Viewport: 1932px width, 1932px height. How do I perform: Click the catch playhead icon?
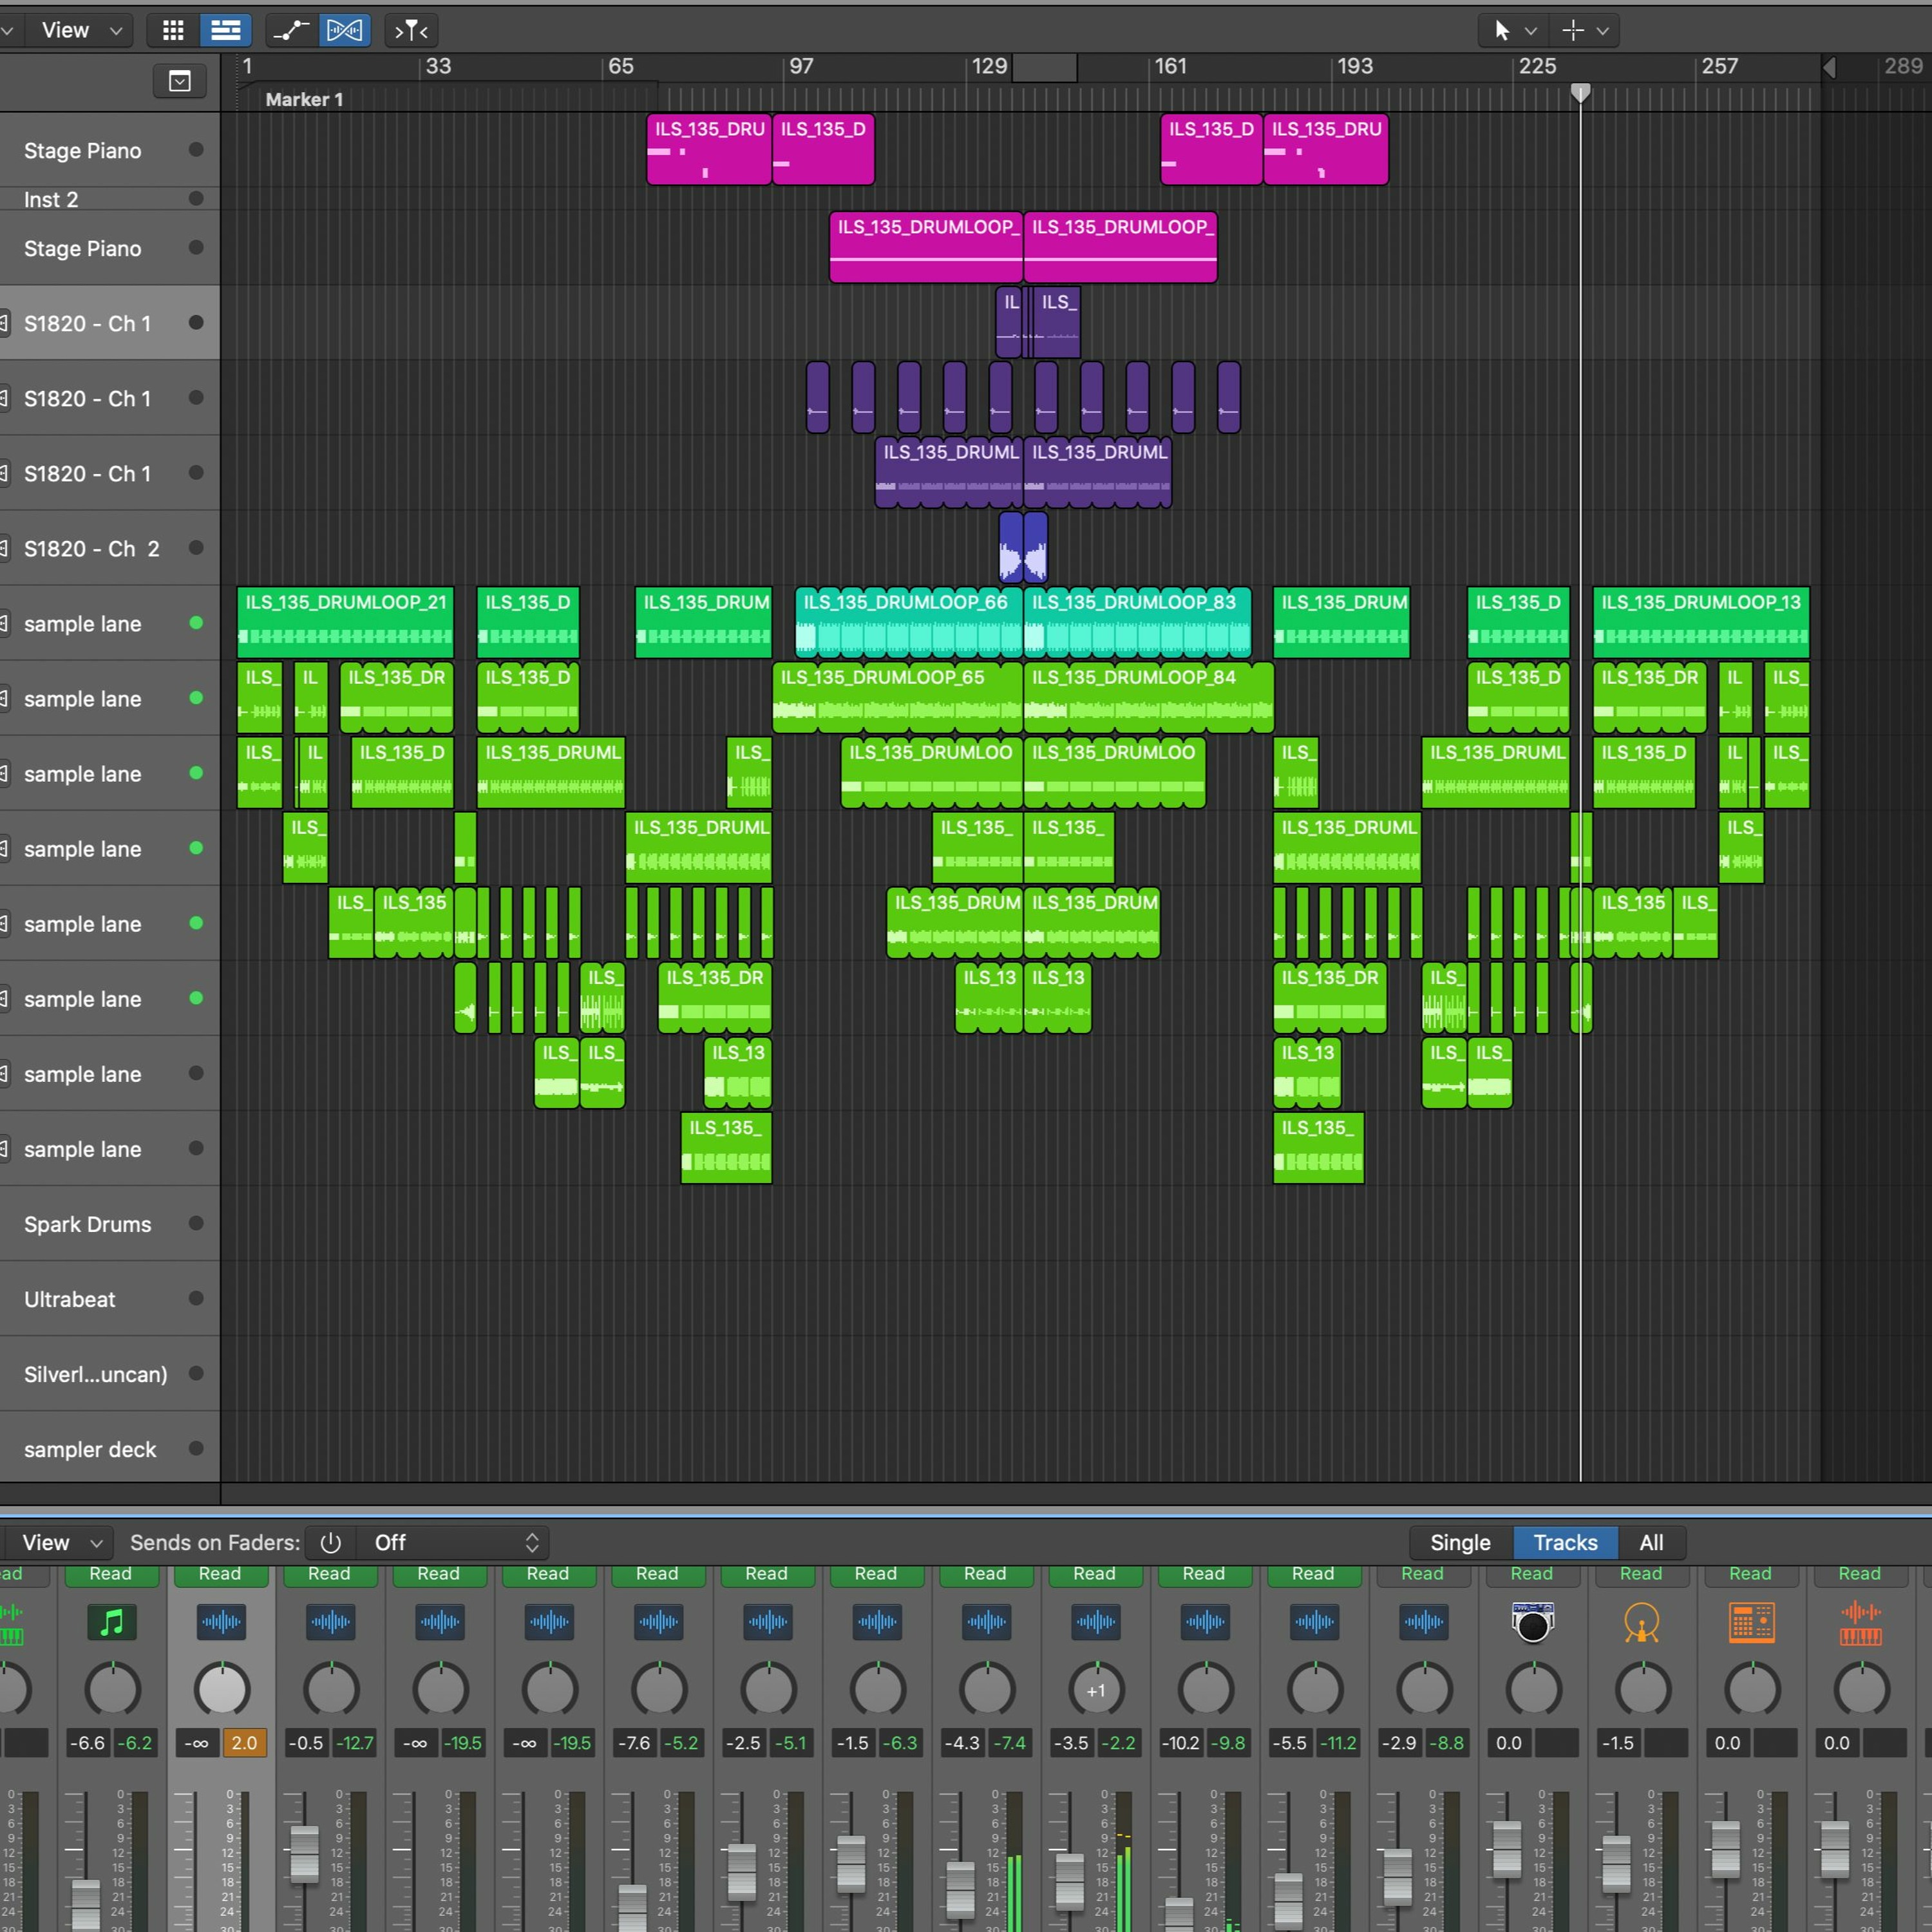[411, 31]
